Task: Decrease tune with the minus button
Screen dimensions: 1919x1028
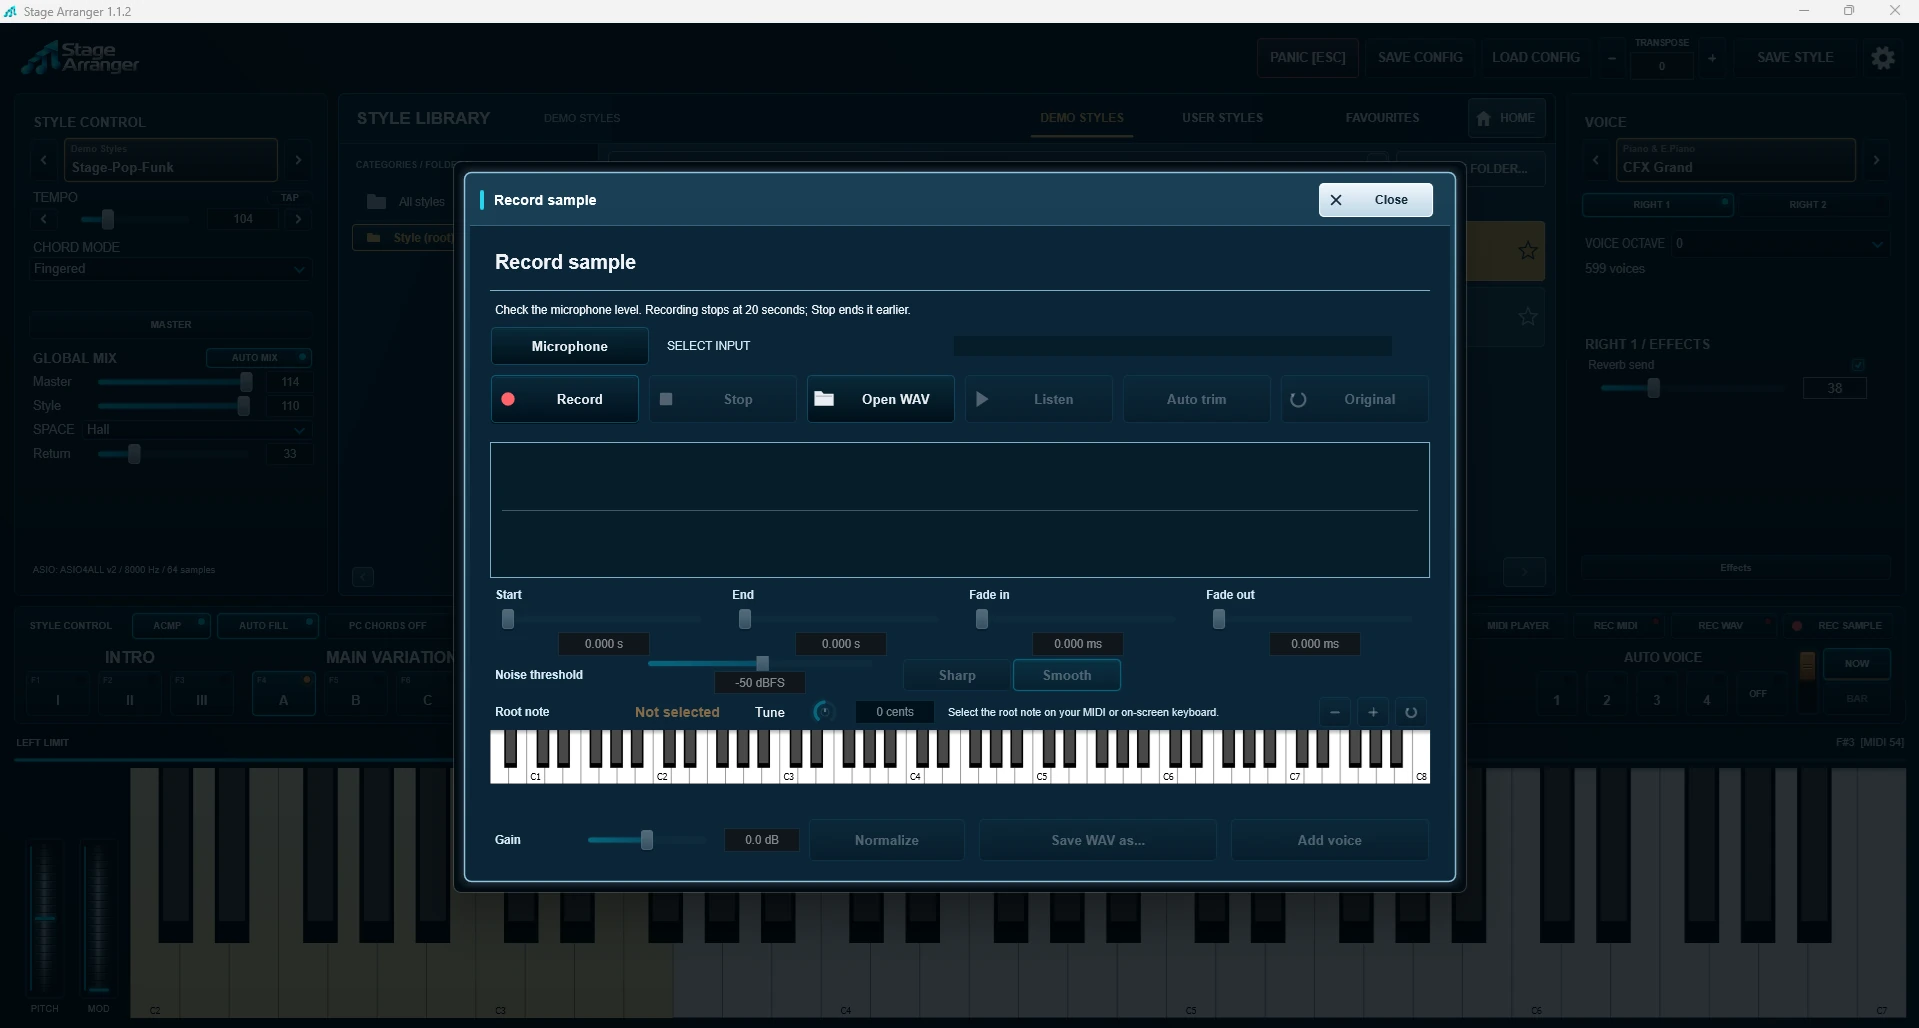Action: tap(1334, 712)
